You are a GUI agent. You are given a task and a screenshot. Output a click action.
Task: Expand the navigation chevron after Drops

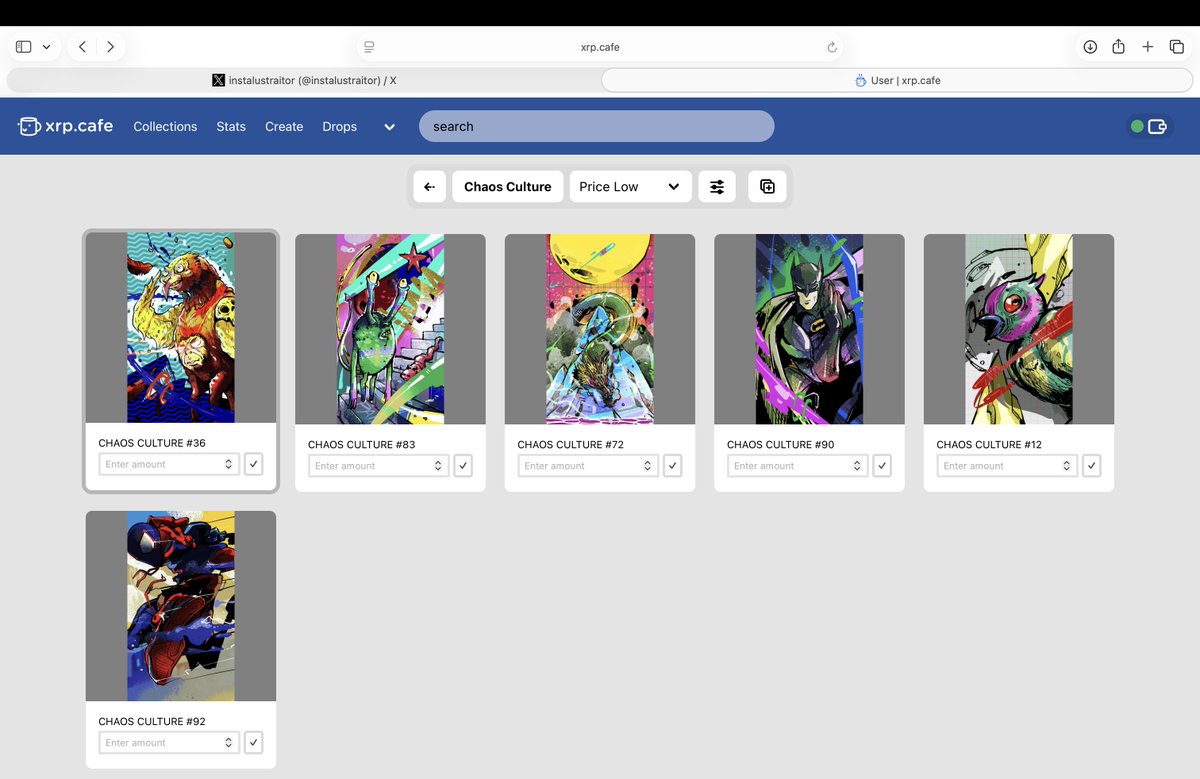pos(389,127)
